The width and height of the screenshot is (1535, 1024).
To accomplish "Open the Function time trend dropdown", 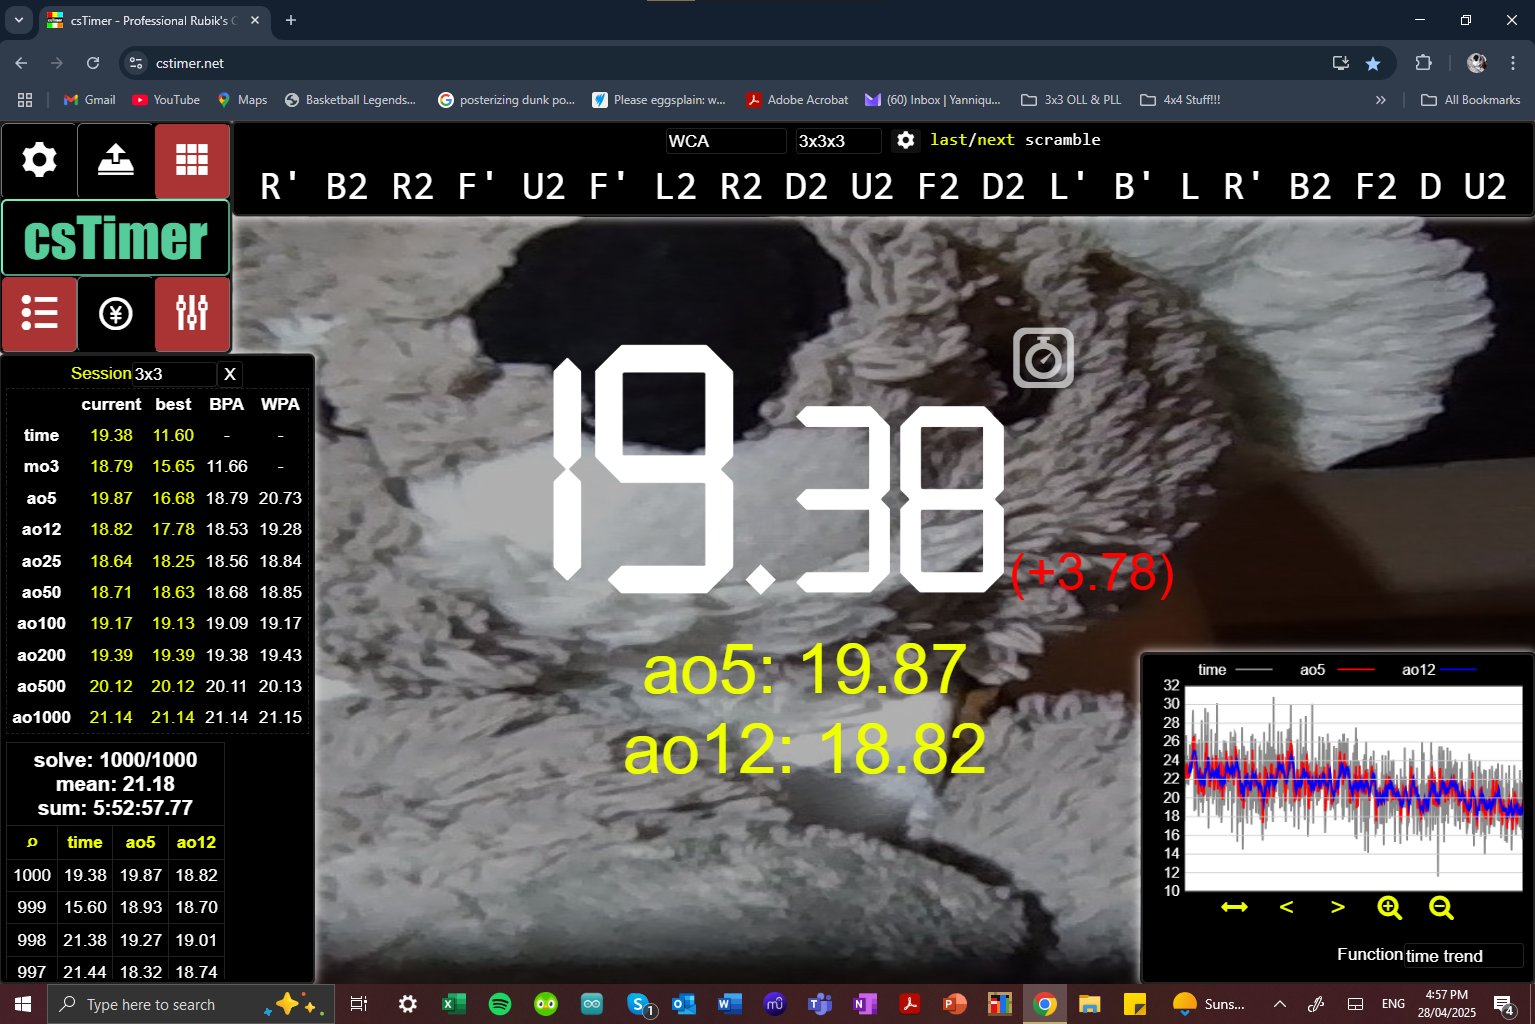I will pos(1463,956).
